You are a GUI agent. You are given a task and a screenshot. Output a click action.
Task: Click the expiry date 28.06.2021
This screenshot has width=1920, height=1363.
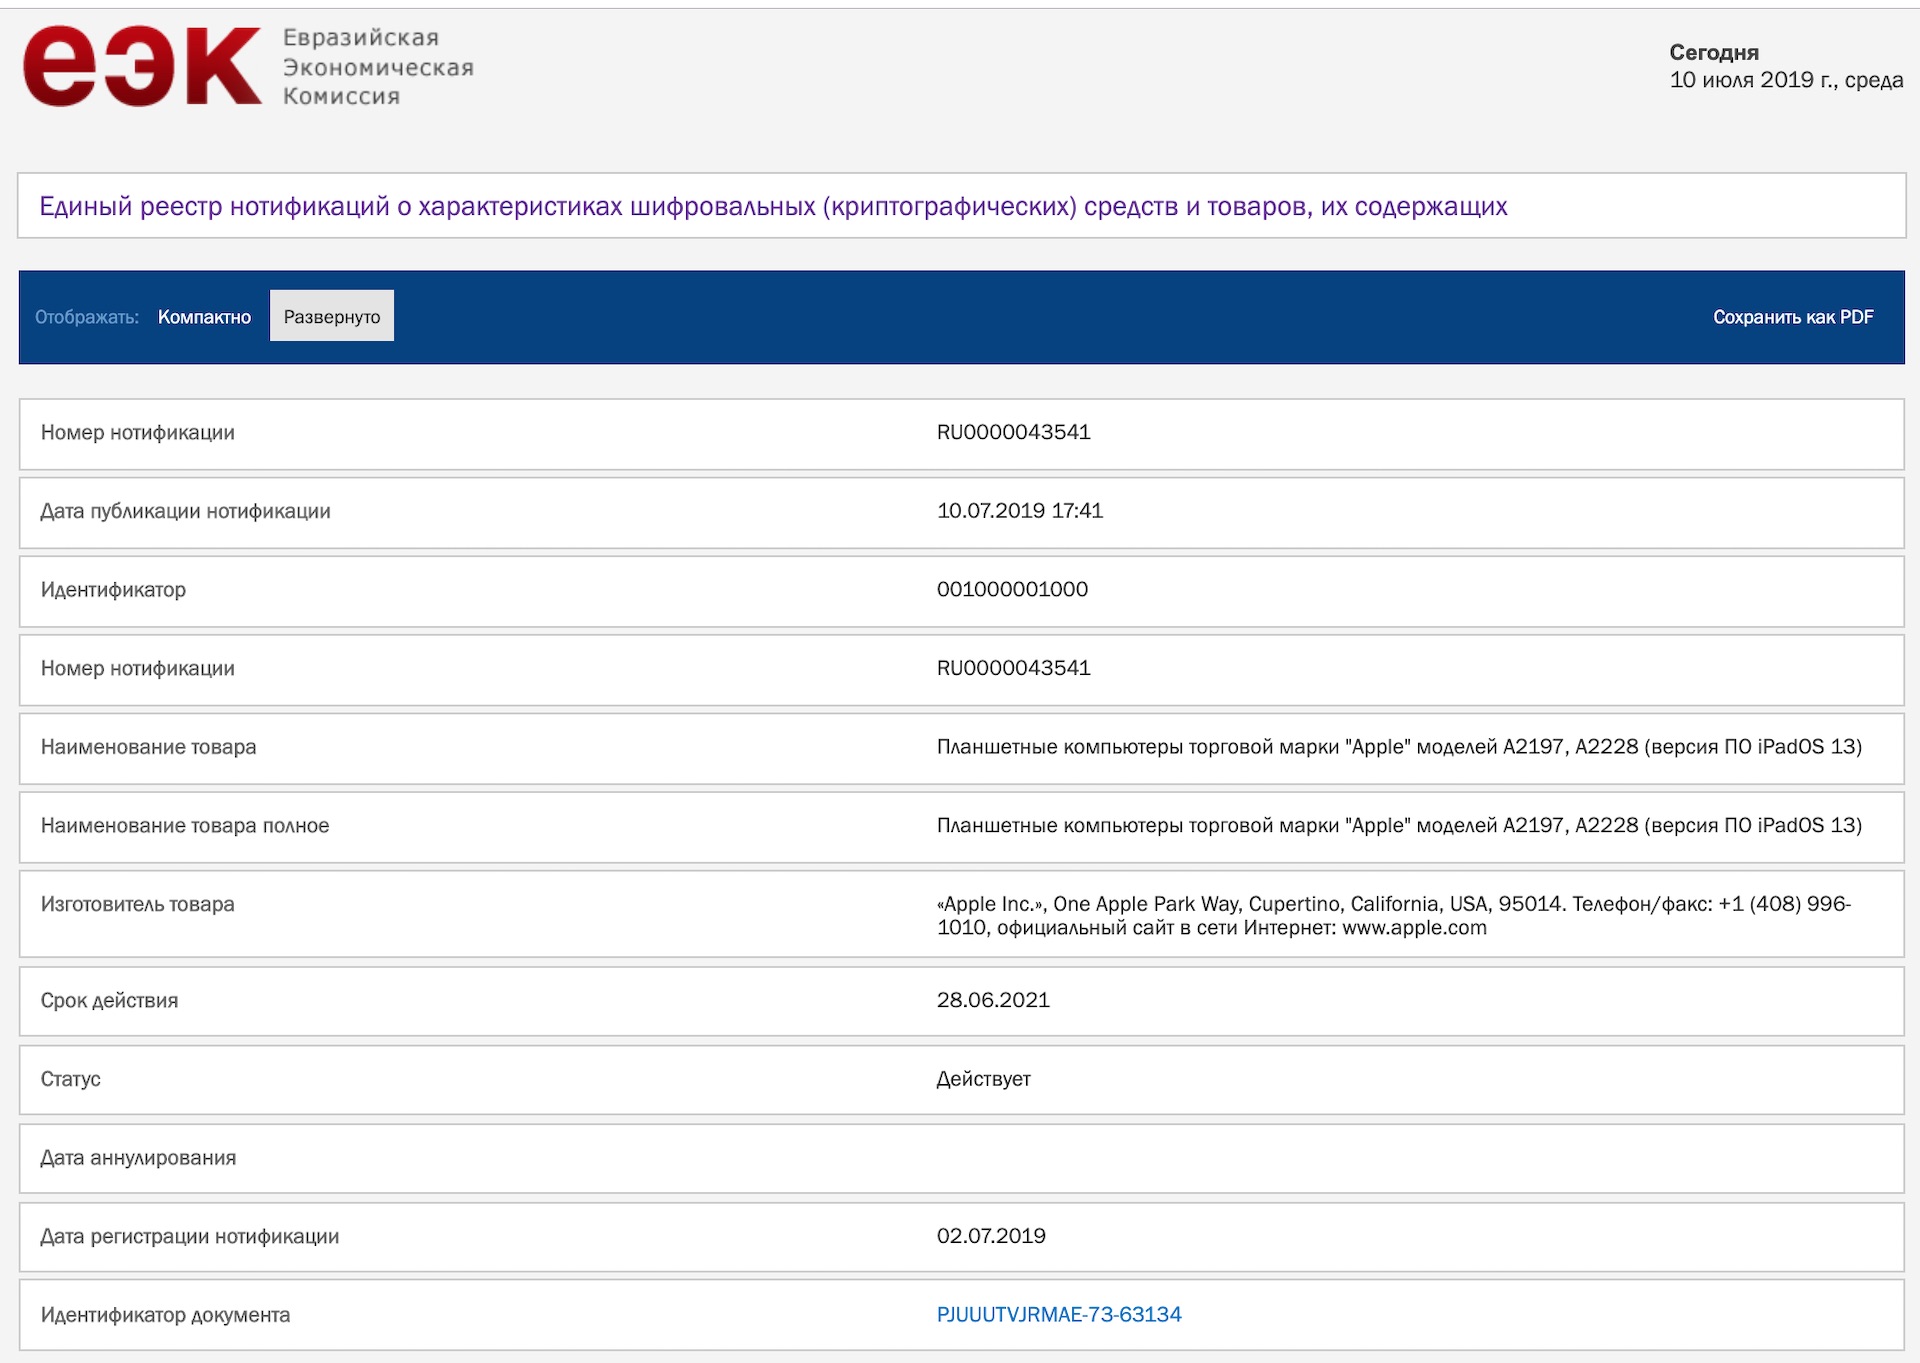993,1000
